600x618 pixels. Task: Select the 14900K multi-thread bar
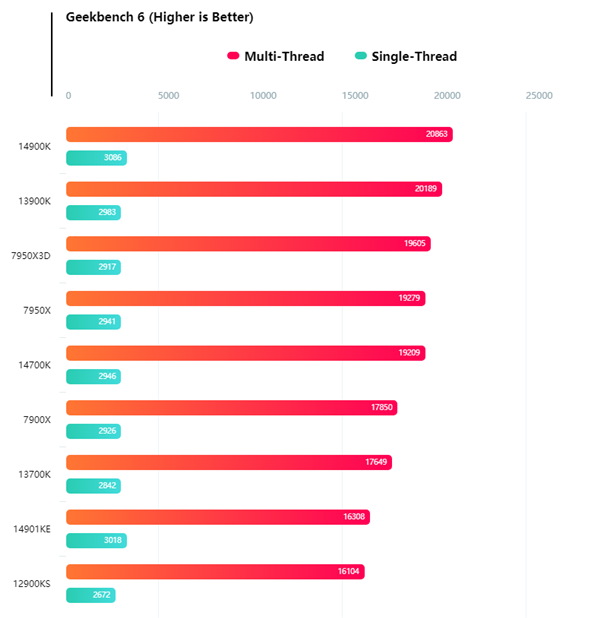[259, 134]
